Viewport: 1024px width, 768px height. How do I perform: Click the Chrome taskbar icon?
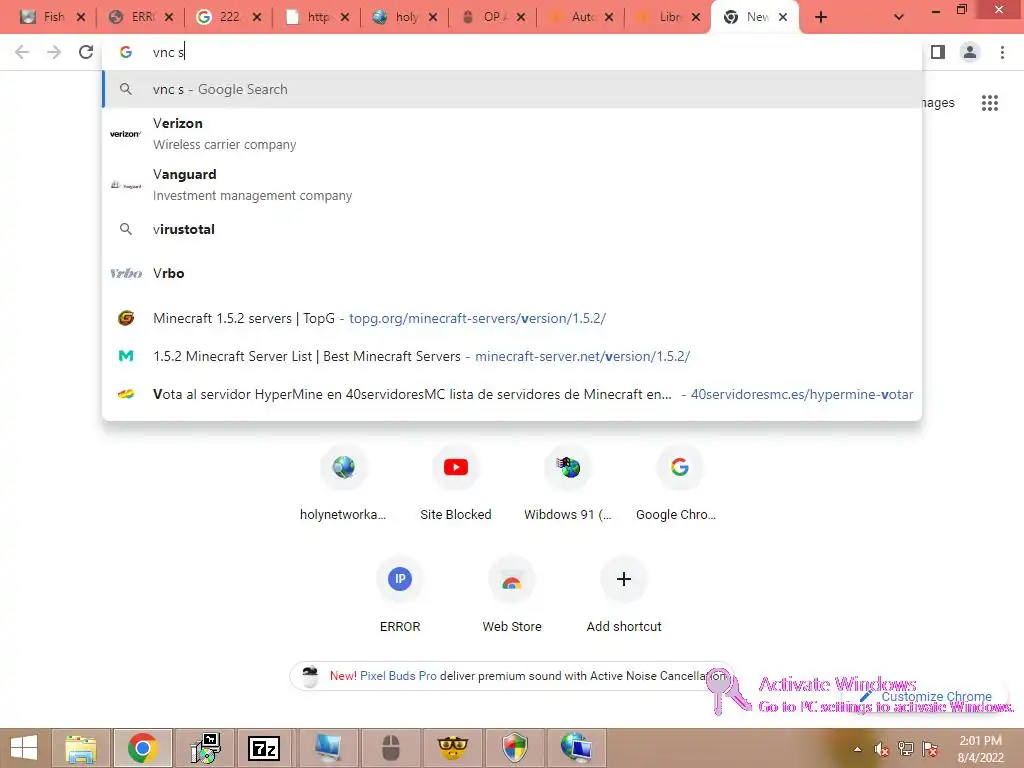click(x=142, y=748)
